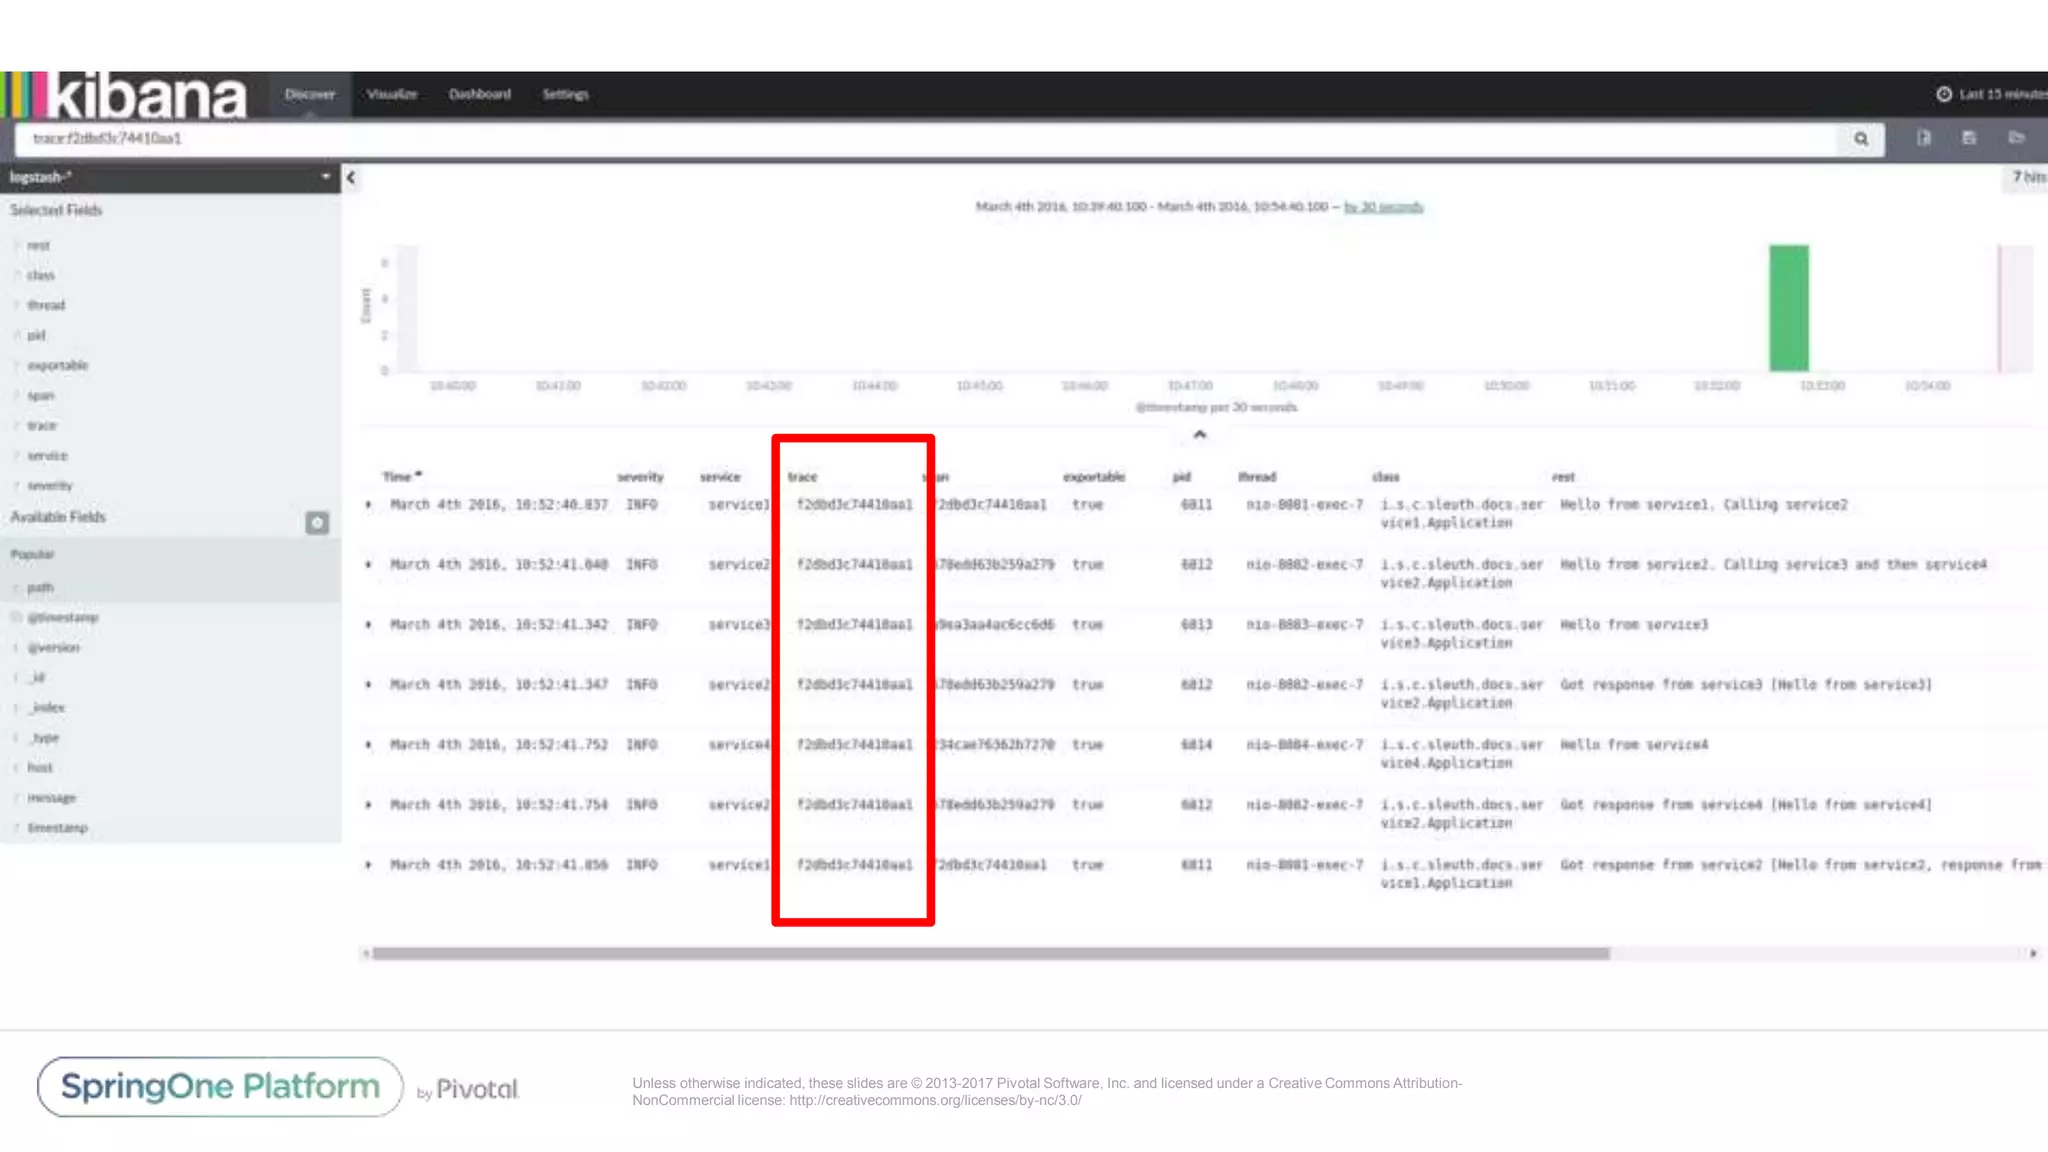Expand the service3 log row

point(369,625)
